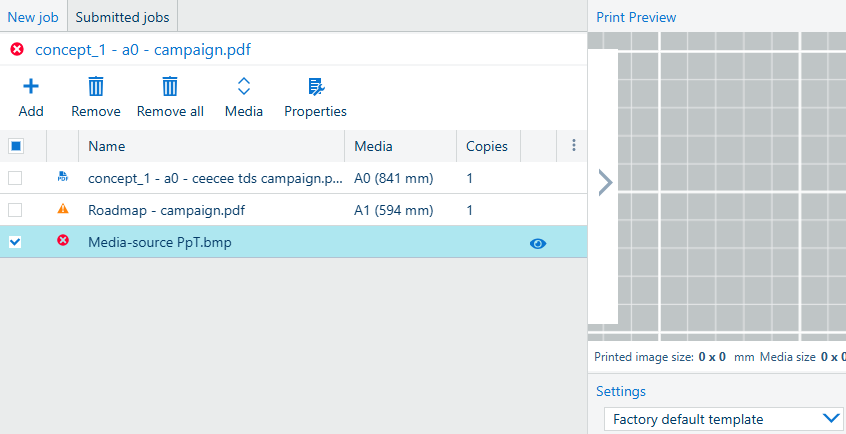Screen dimensions: 846x434
Task: Uncheck the Media-source PpT.bmp checkbox
Action: click(x=15, y=242)
